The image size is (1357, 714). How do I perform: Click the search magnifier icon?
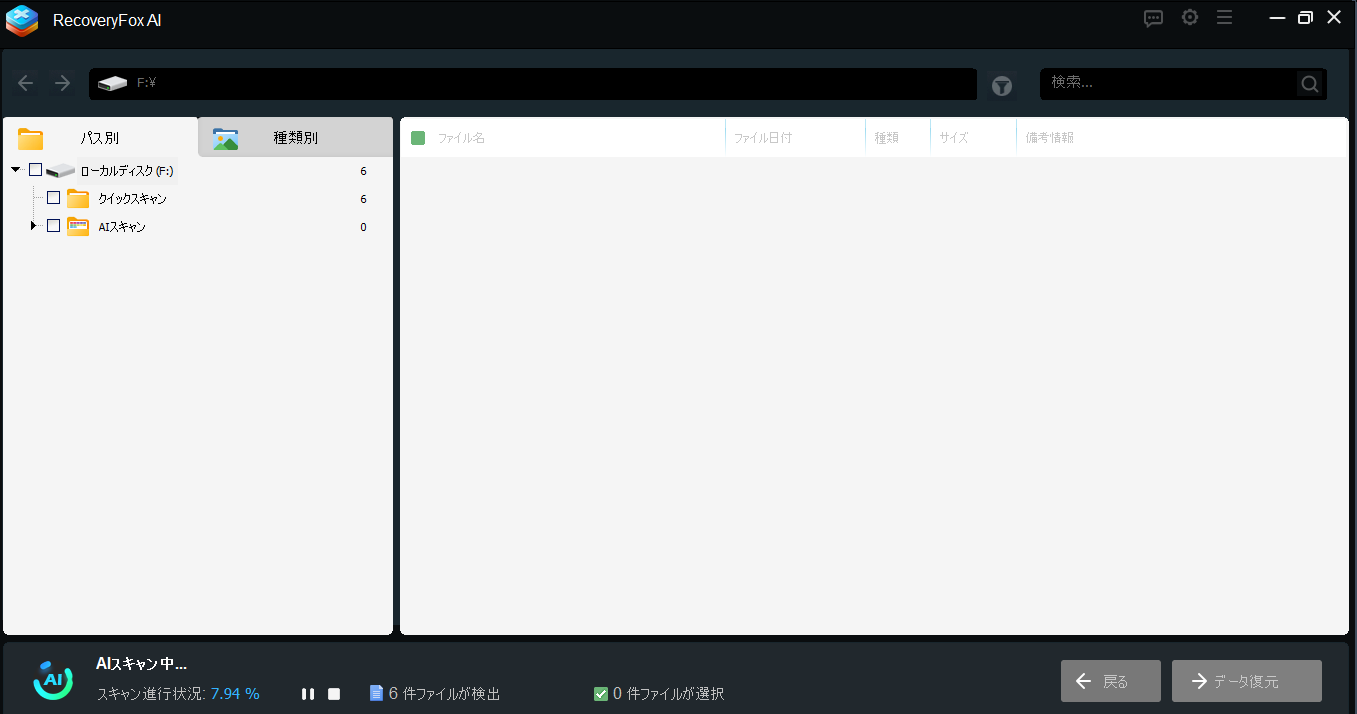click(1309, 84)
